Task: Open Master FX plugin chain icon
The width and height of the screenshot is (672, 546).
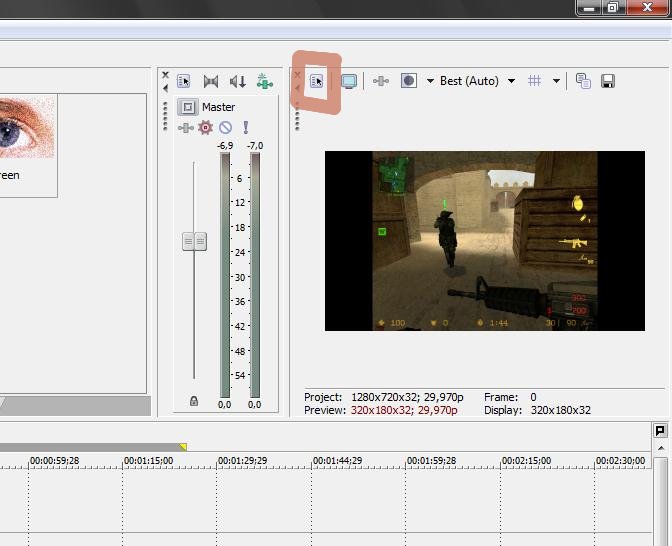Action: coord(186,128)
